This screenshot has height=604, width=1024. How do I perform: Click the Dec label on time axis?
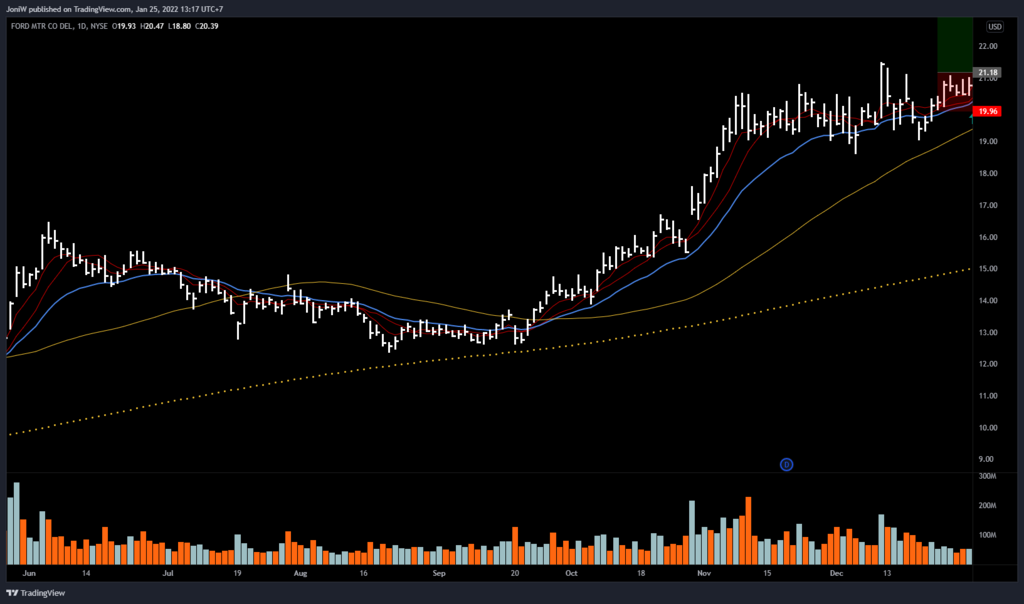pos(836,575)
